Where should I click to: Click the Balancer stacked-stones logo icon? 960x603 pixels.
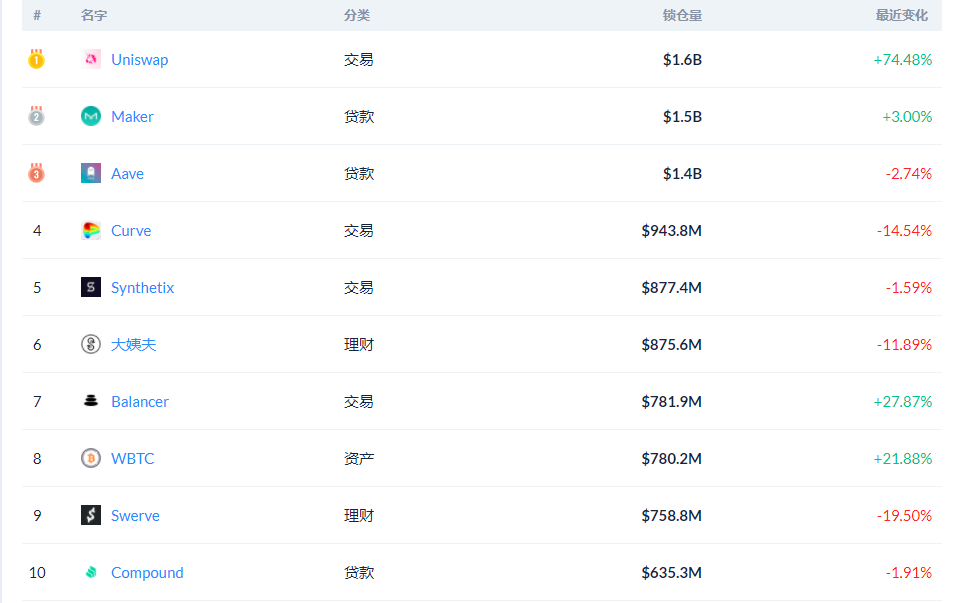pyautogui.click(x=91, y=401)
